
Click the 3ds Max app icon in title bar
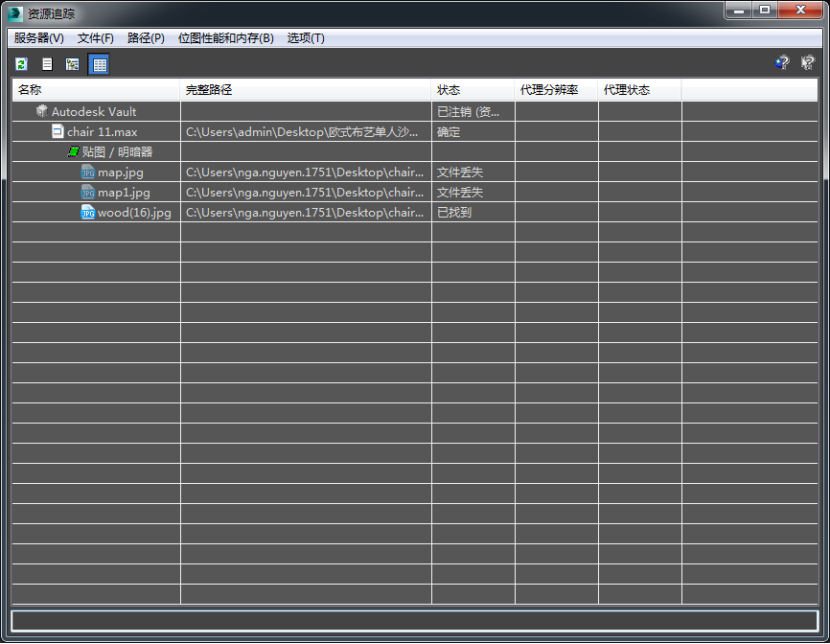(16, 14)
